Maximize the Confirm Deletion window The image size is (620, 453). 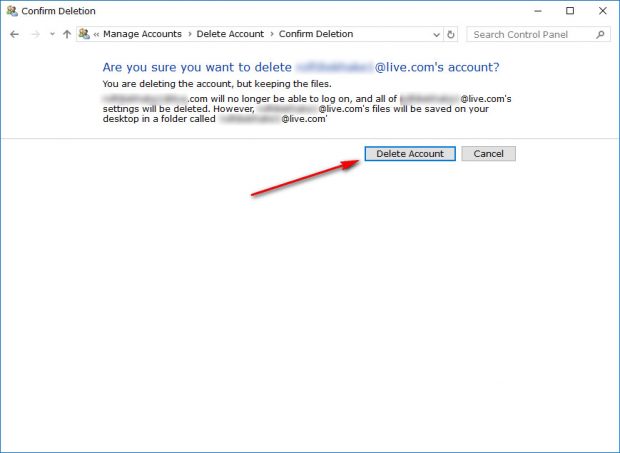[x=570, y=11]
